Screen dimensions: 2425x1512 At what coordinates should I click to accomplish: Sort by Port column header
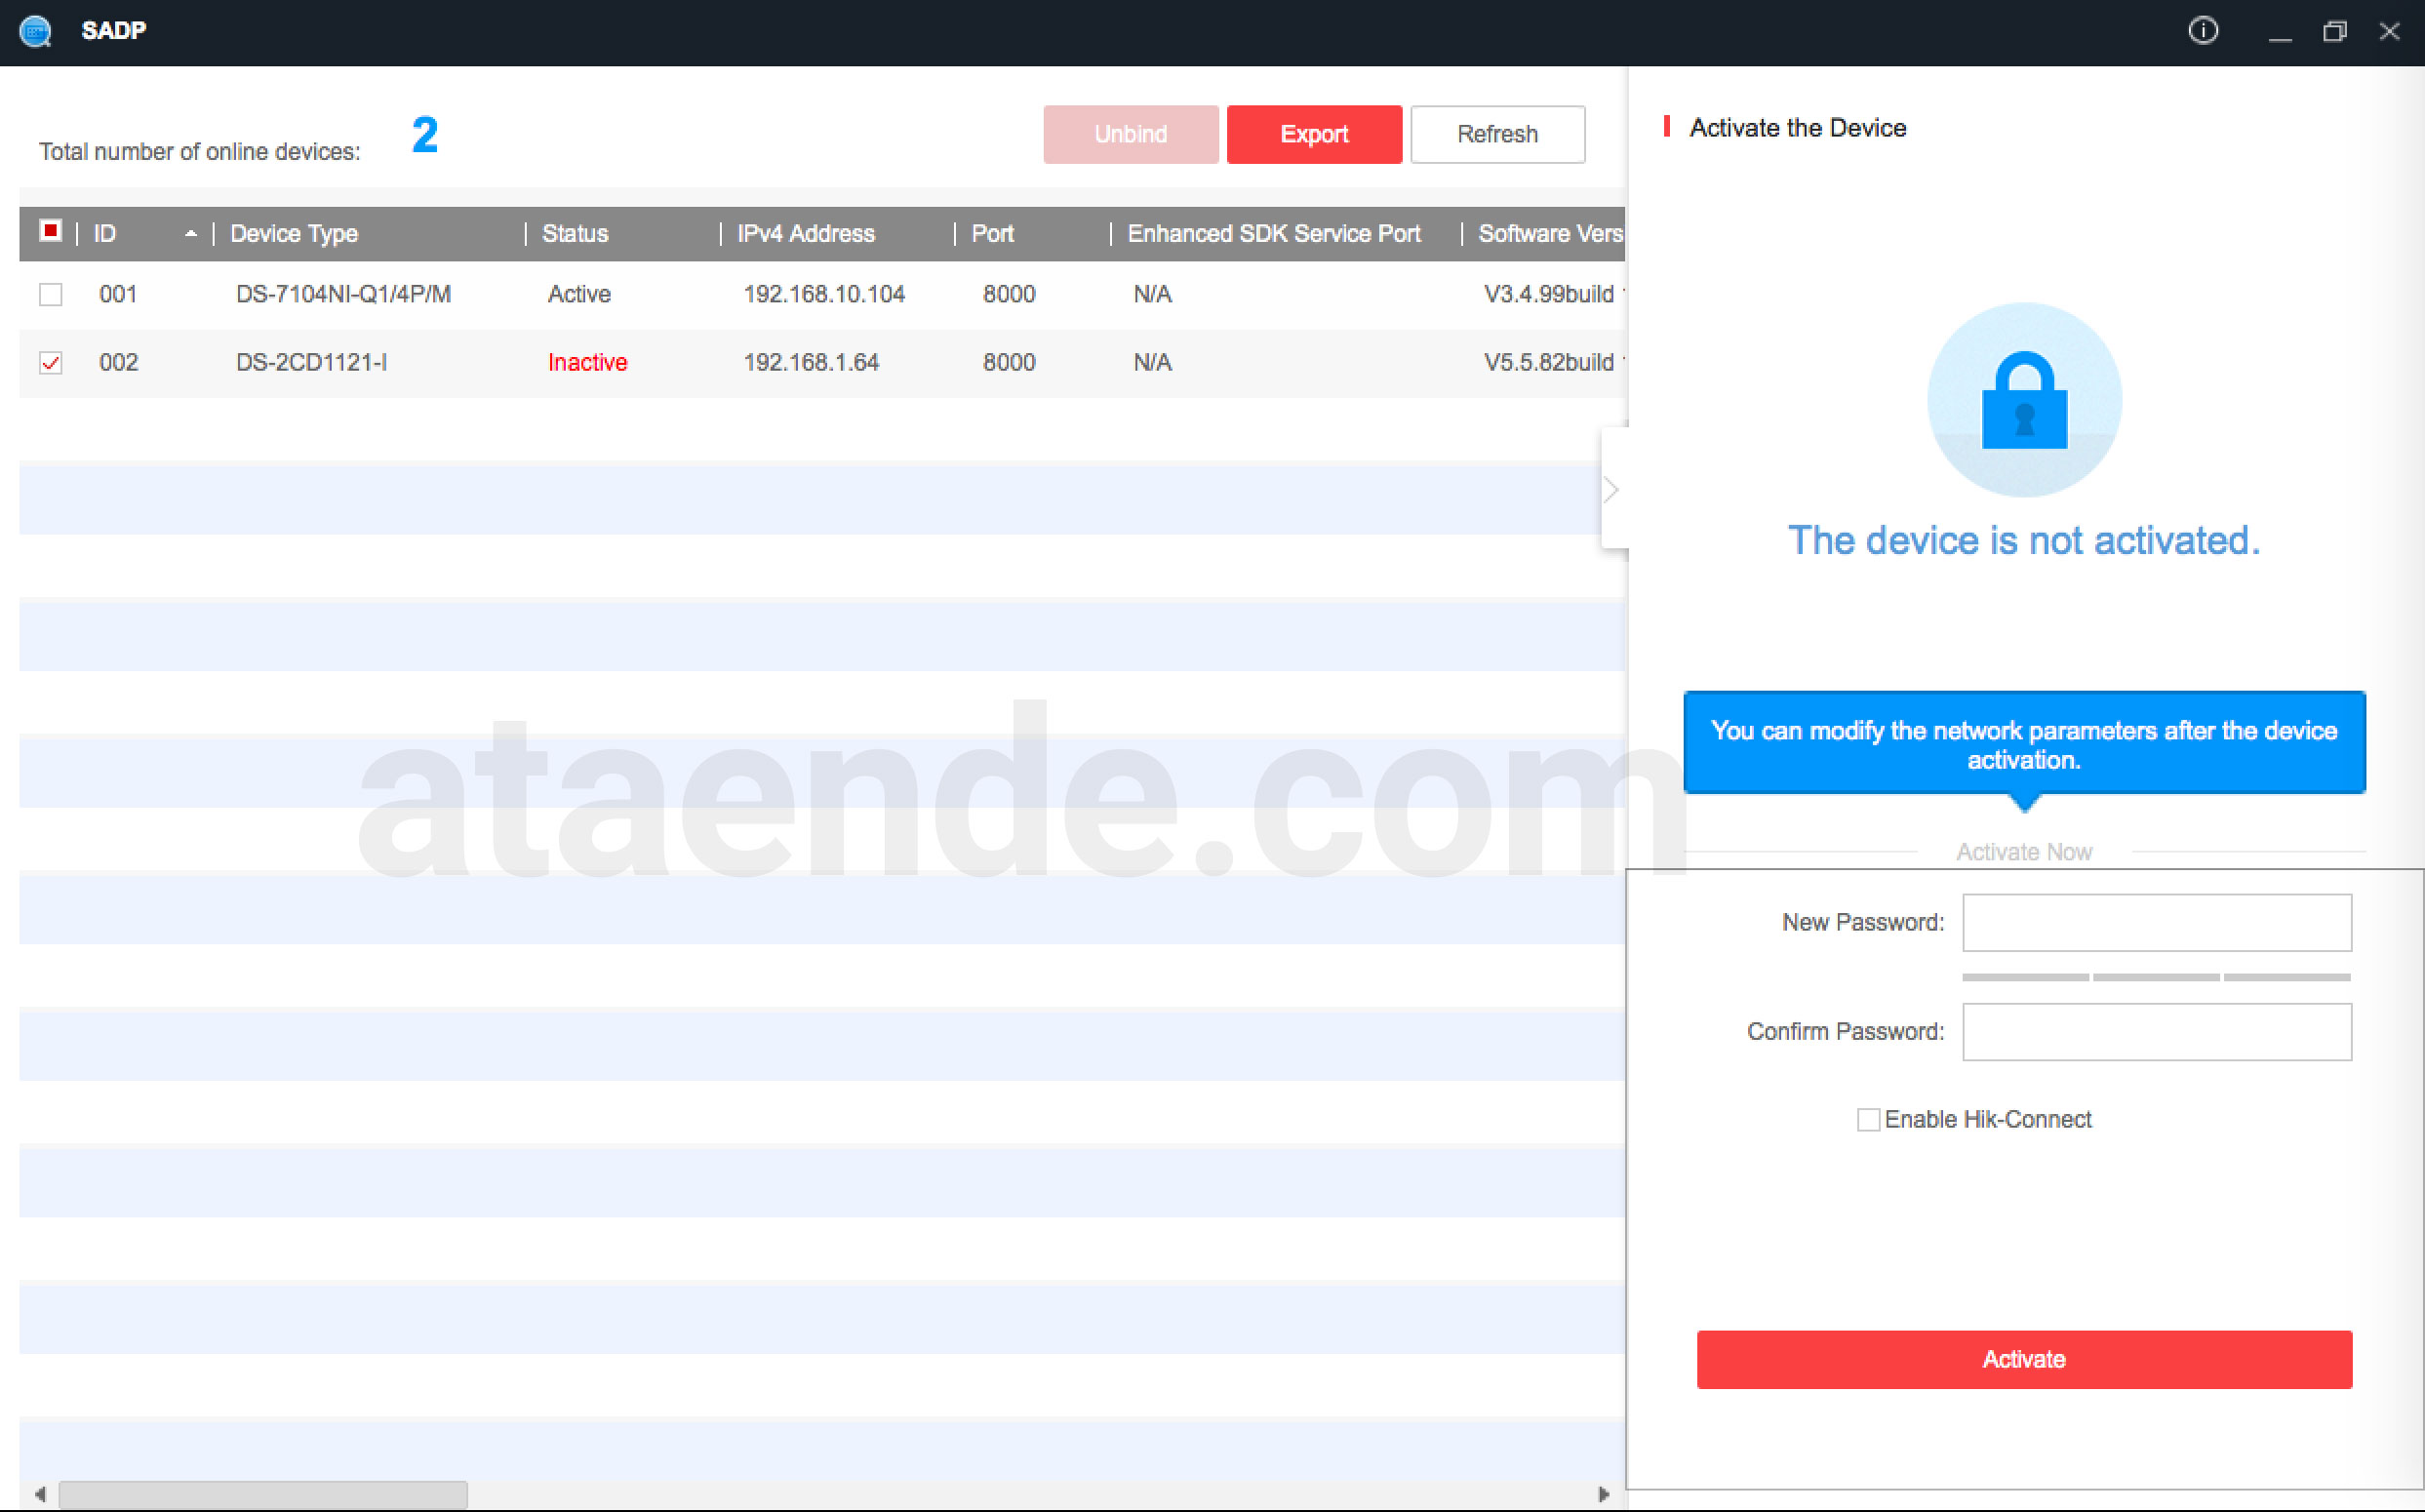[x=993, y=234]
